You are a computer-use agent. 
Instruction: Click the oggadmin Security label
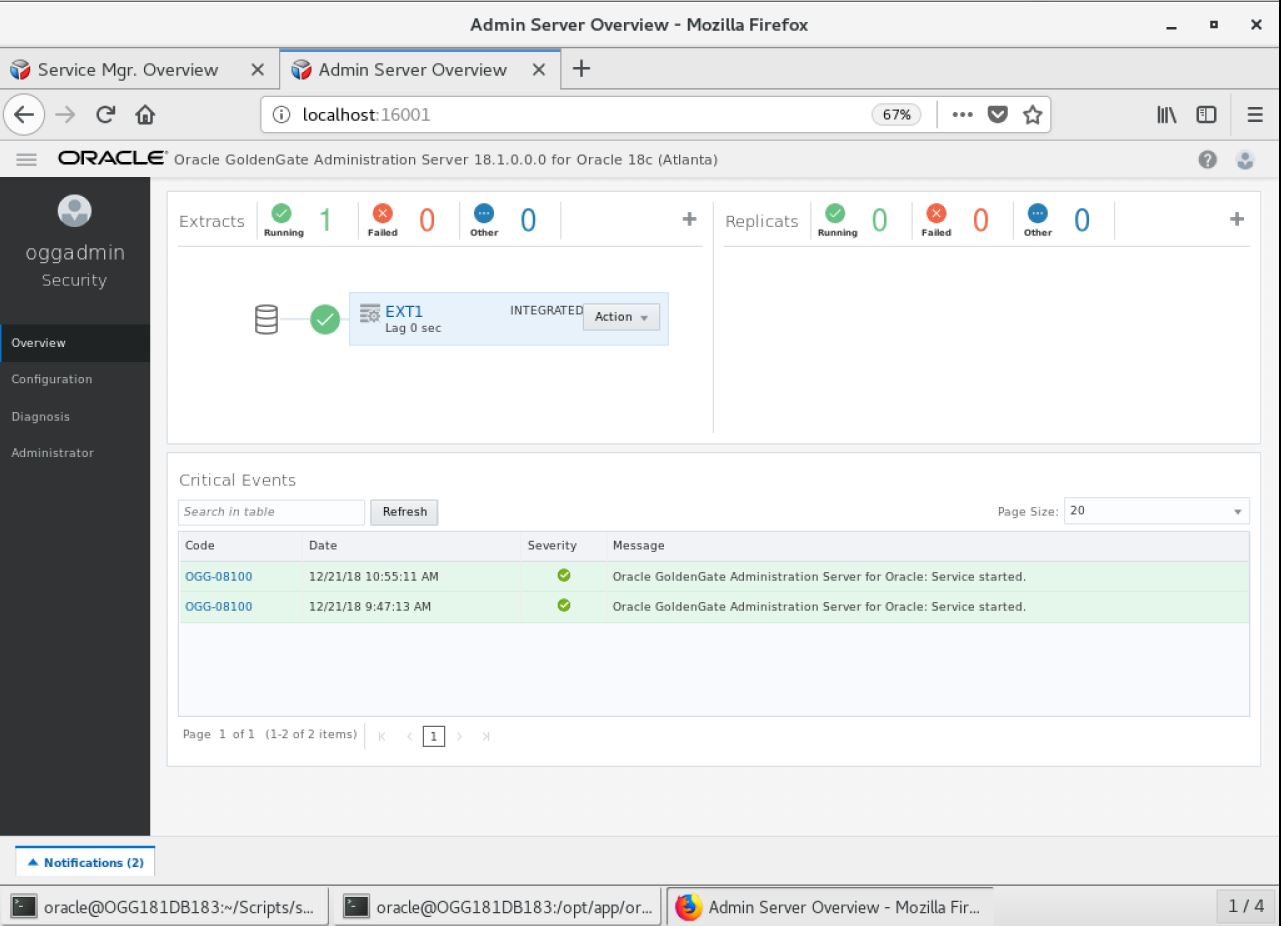[x=74, y=280]
